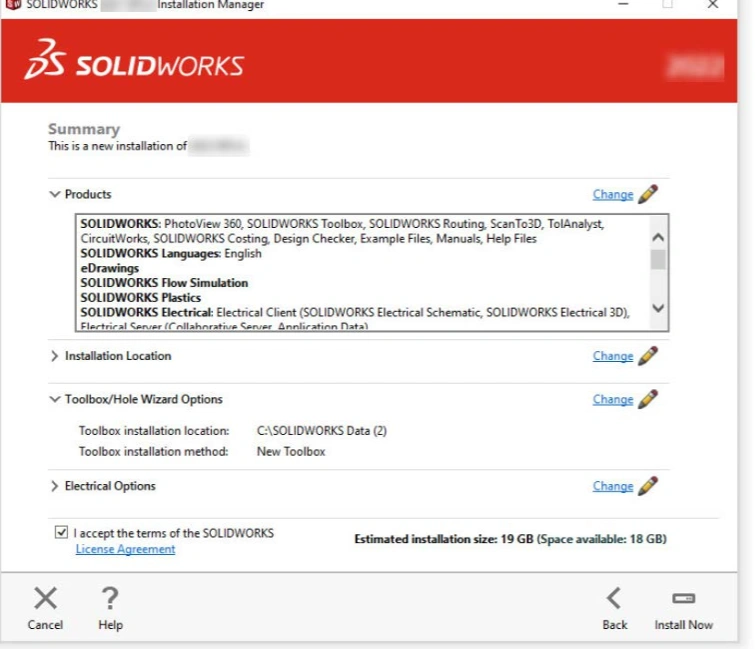Click the Change link for Installation Location
This screenshot has width=756, height=649.
point(613,356)
